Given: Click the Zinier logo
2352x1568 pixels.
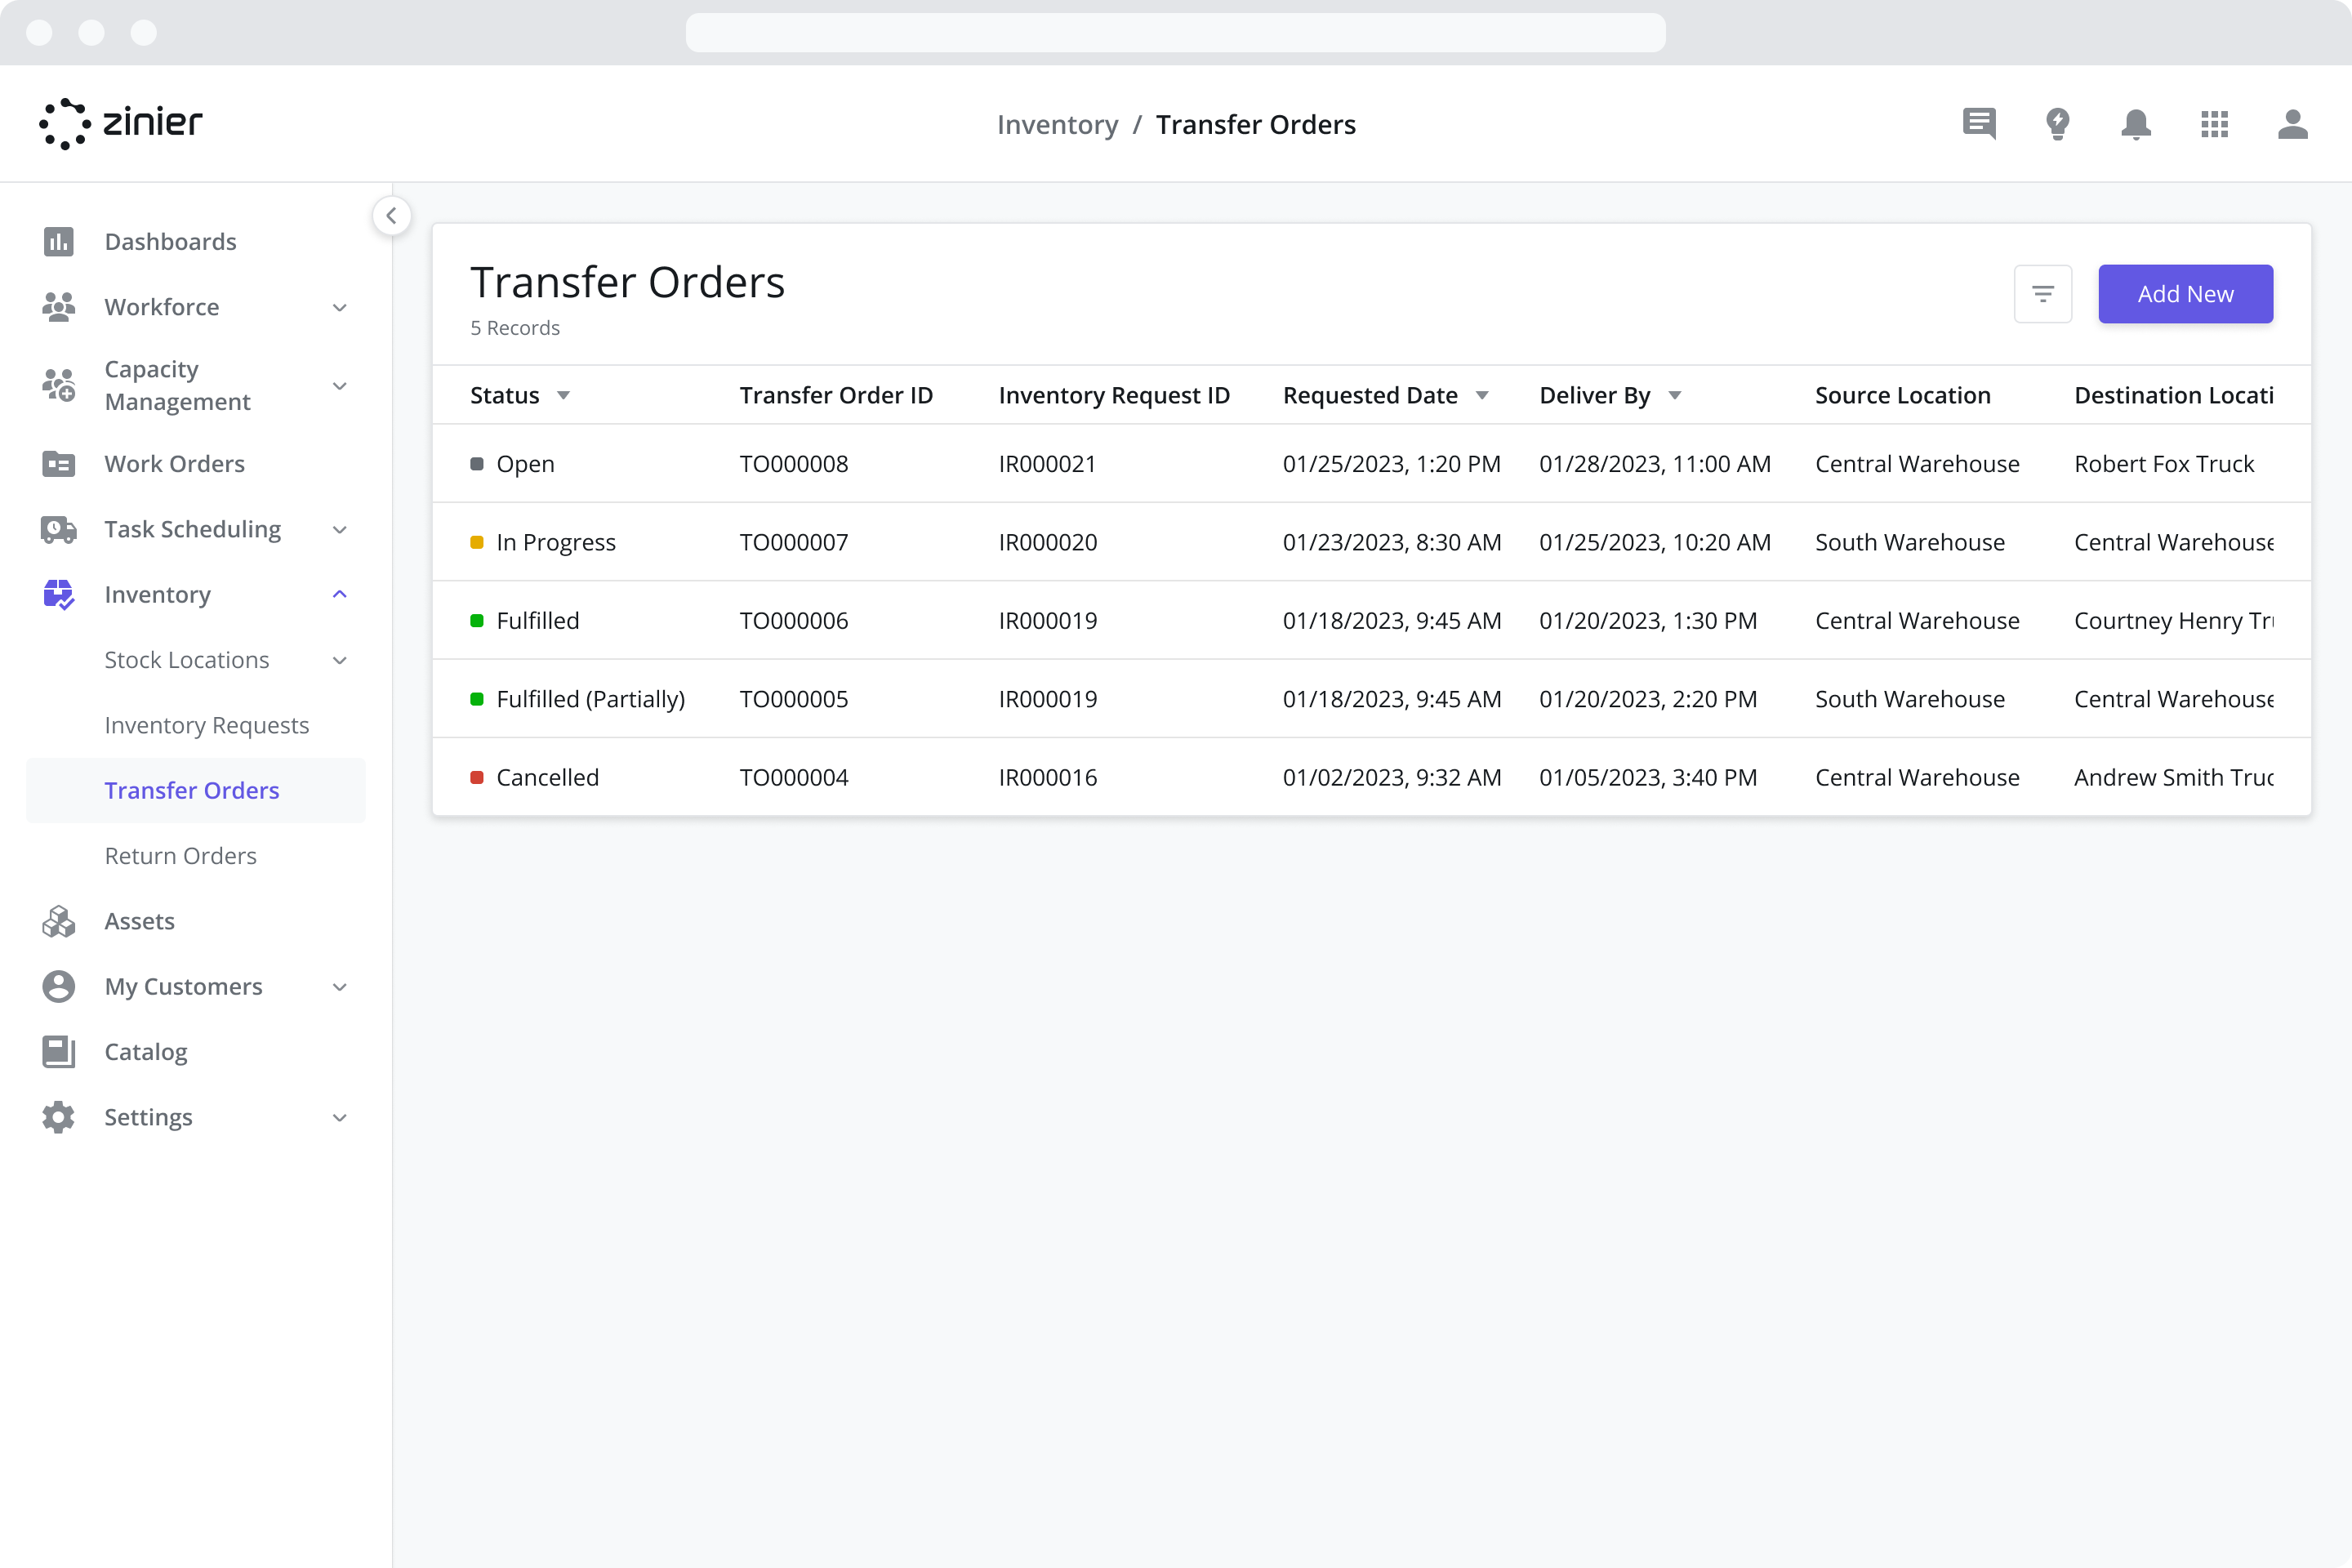Looking at the screenshot, I should tap(120, 124).
